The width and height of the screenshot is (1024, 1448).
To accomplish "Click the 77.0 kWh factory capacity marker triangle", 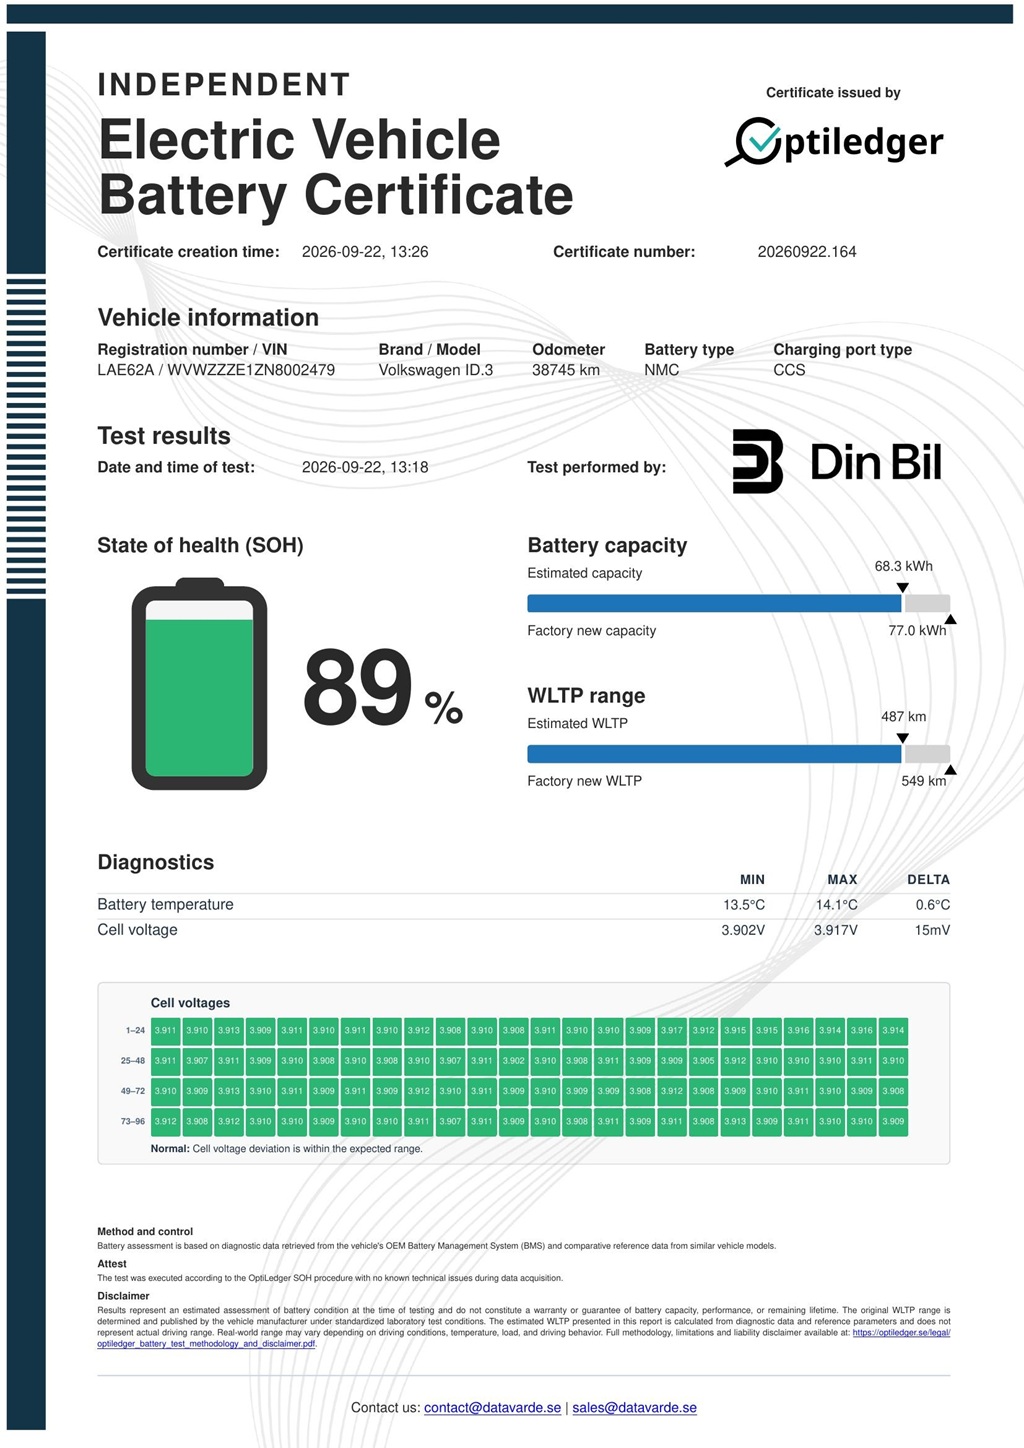I will (950, 620).
